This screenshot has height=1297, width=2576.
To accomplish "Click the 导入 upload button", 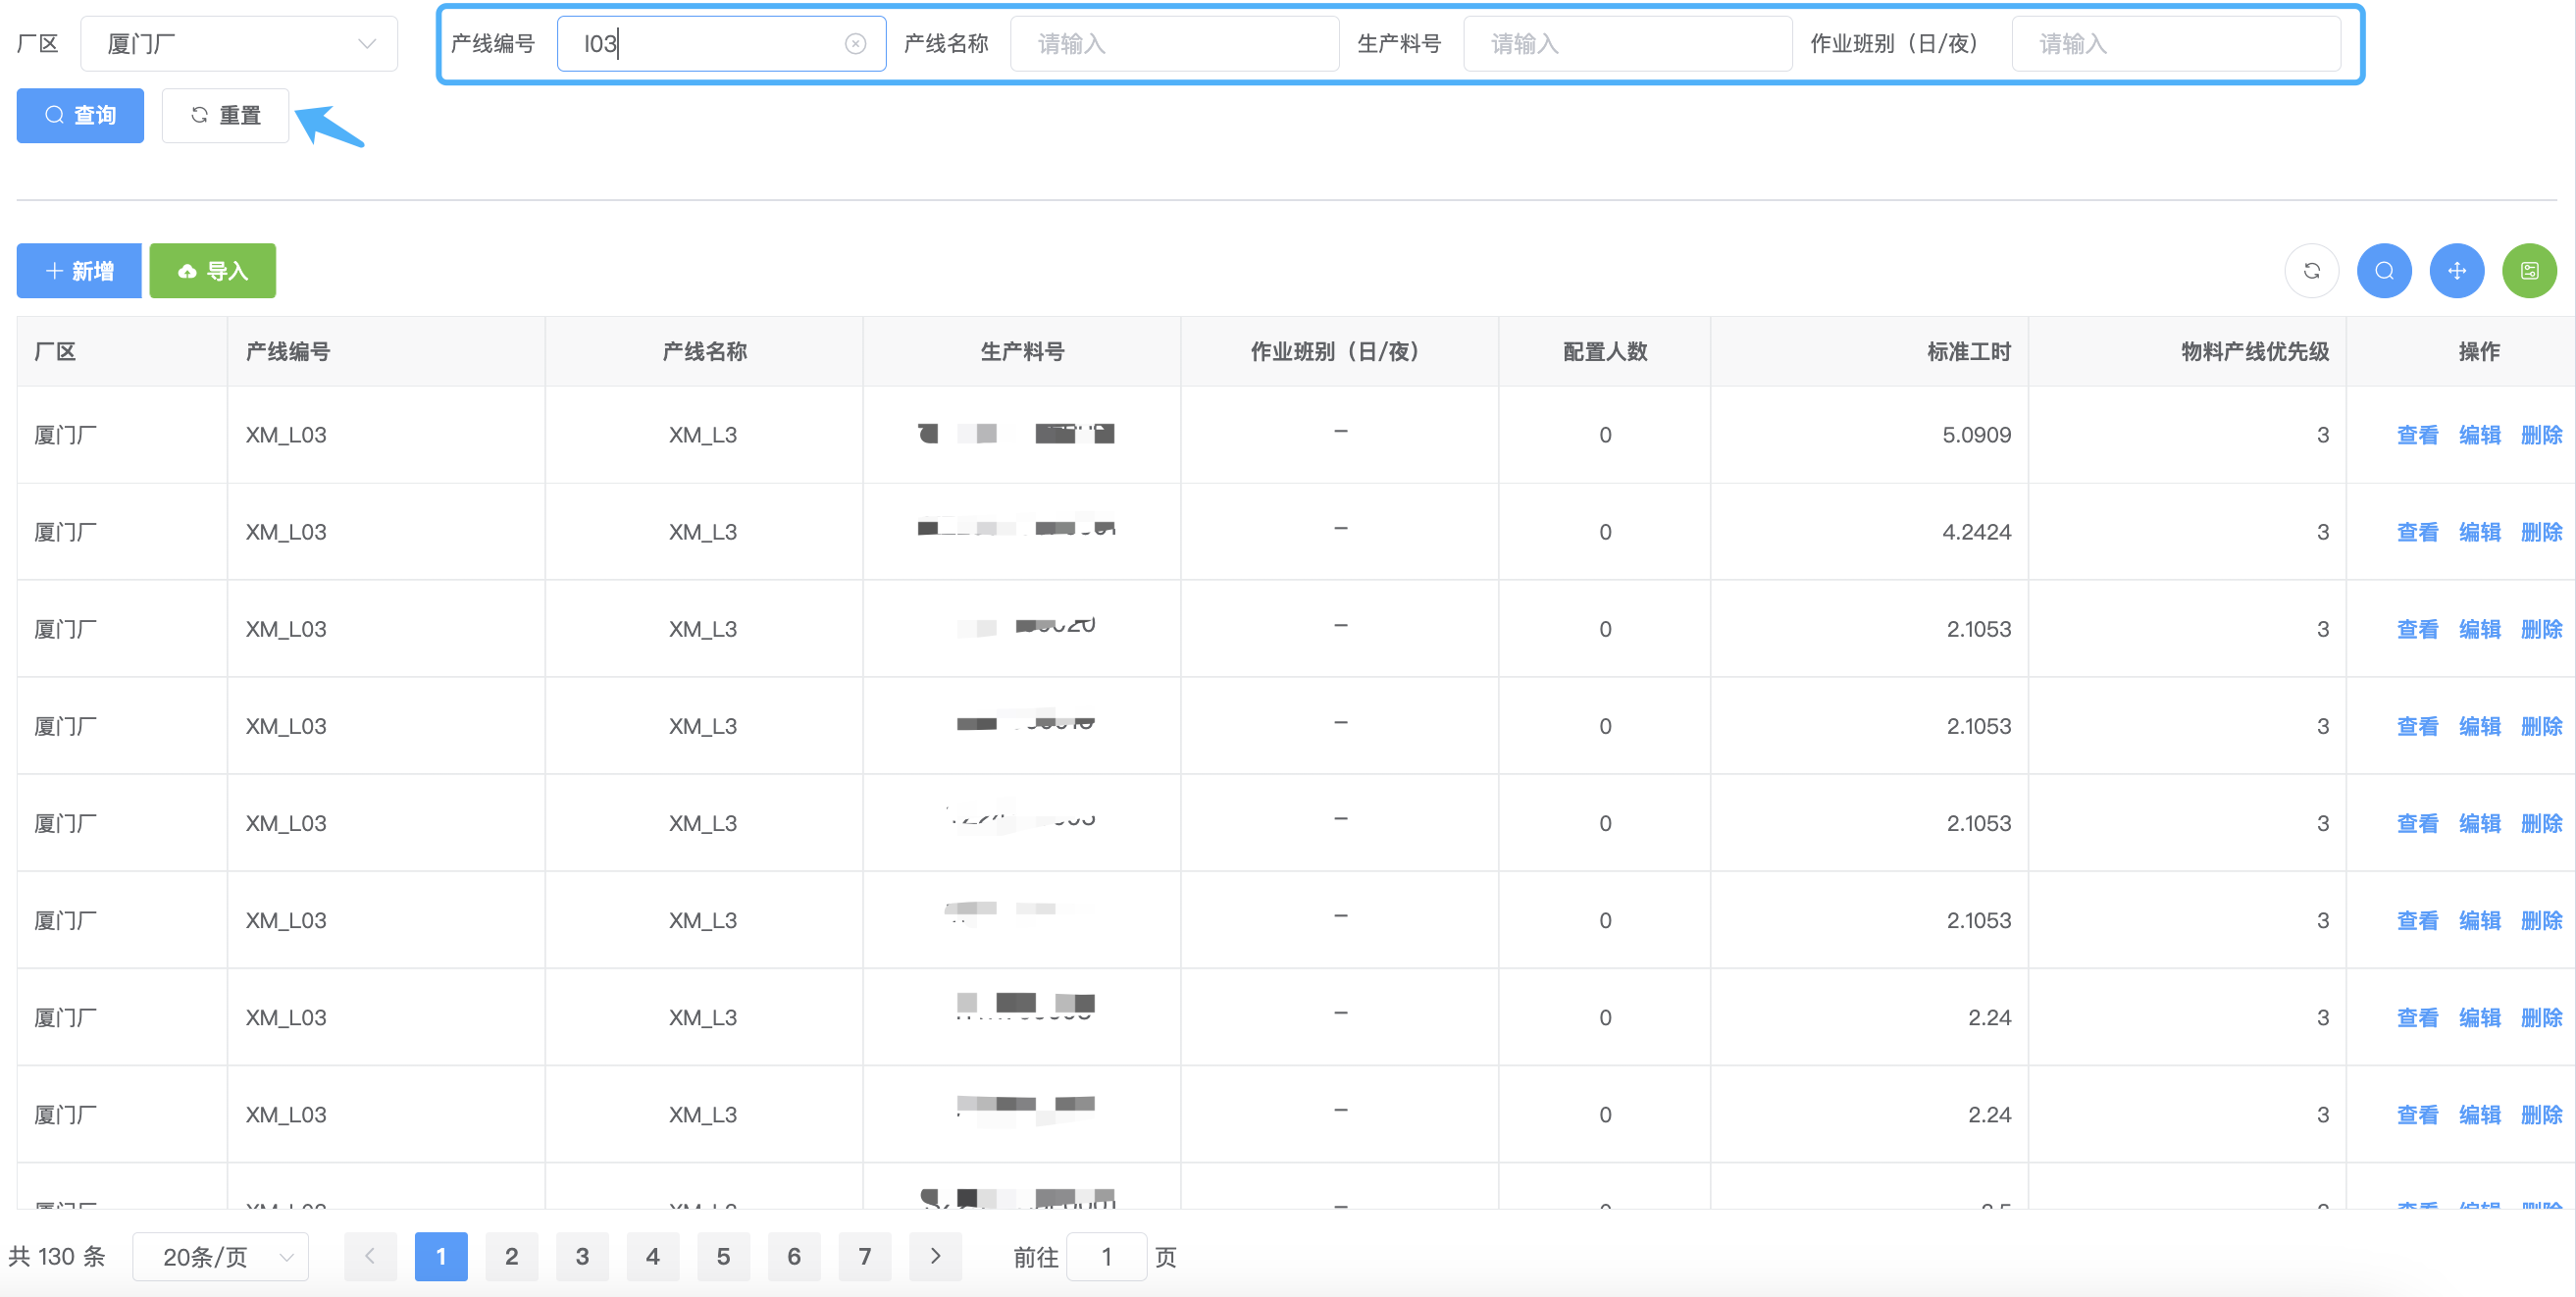I will click(x=212, y=271).
